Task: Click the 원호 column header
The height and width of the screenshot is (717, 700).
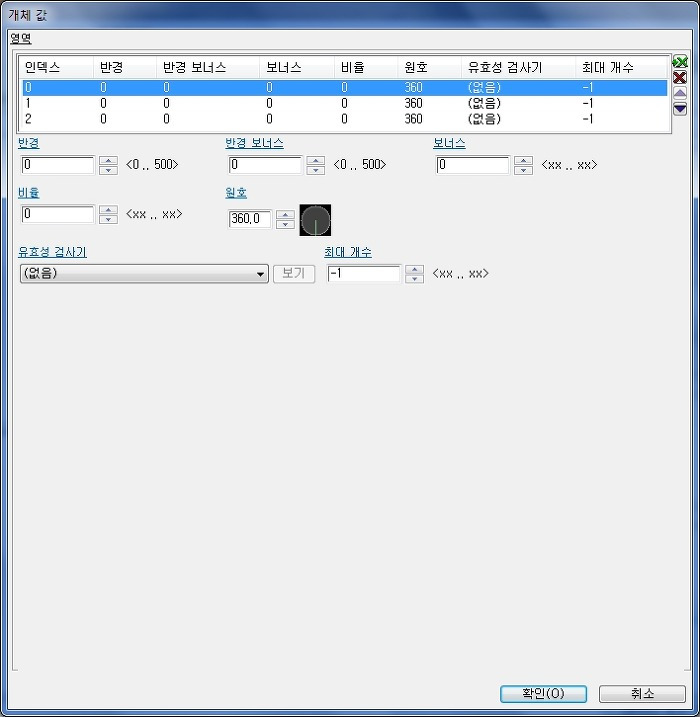Action: [x=429, y=68]
